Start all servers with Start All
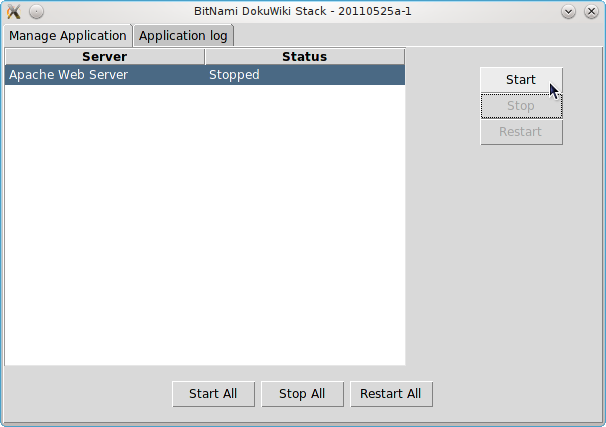This screenshot has width=606, height=427. pos(213,394)
